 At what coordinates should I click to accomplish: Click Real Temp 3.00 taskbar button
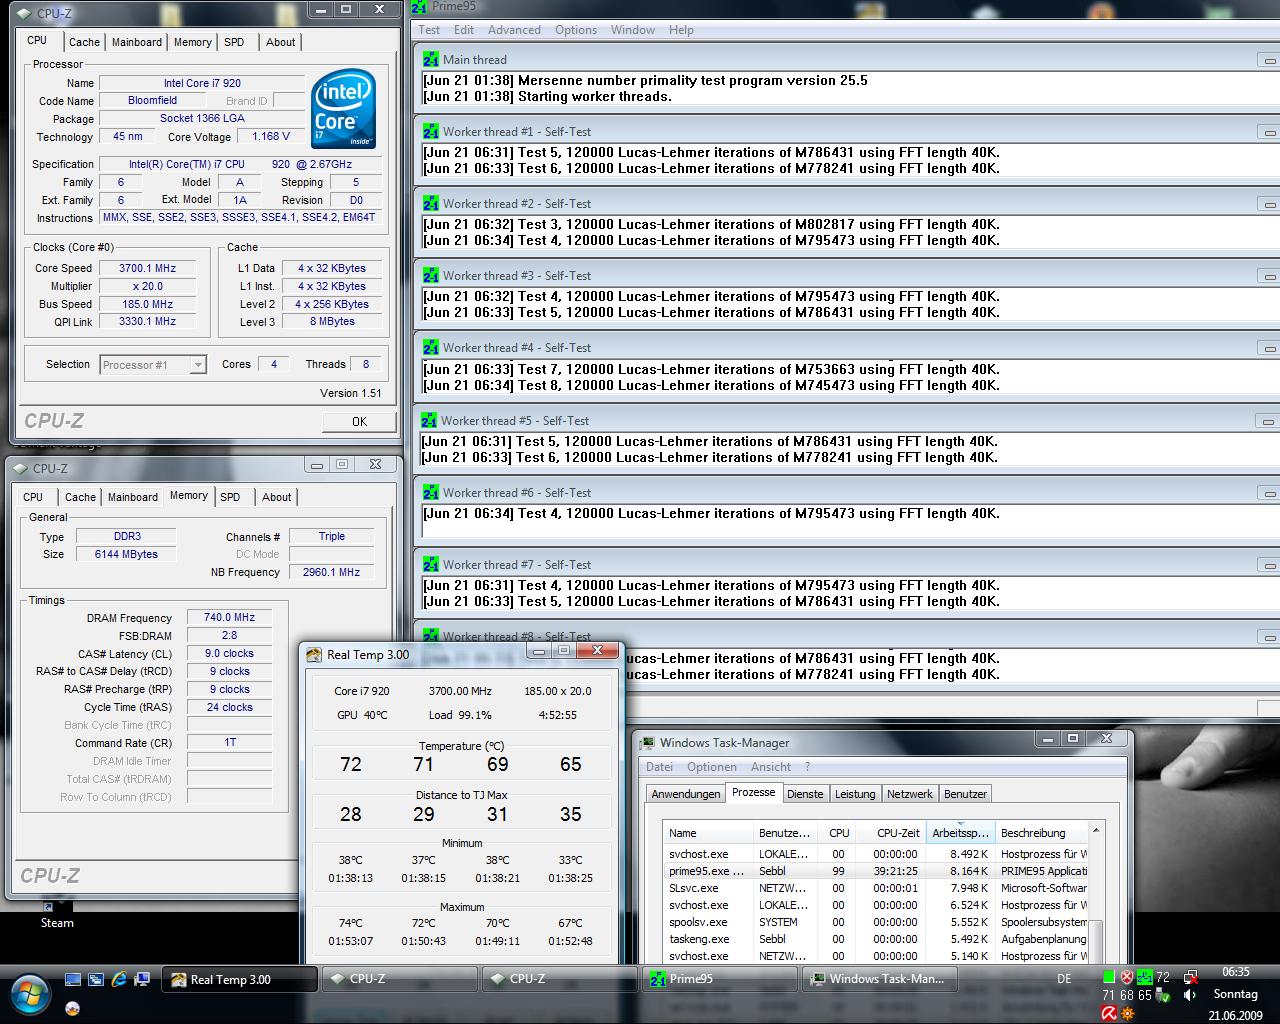pyautogui.click(x=240, y=979)
